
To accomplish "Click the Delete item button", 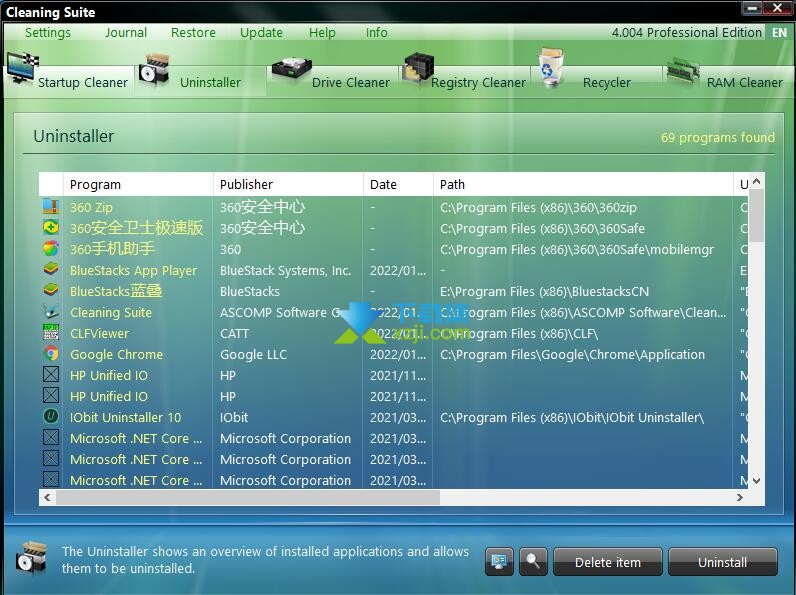I will [x=608, y=562].
